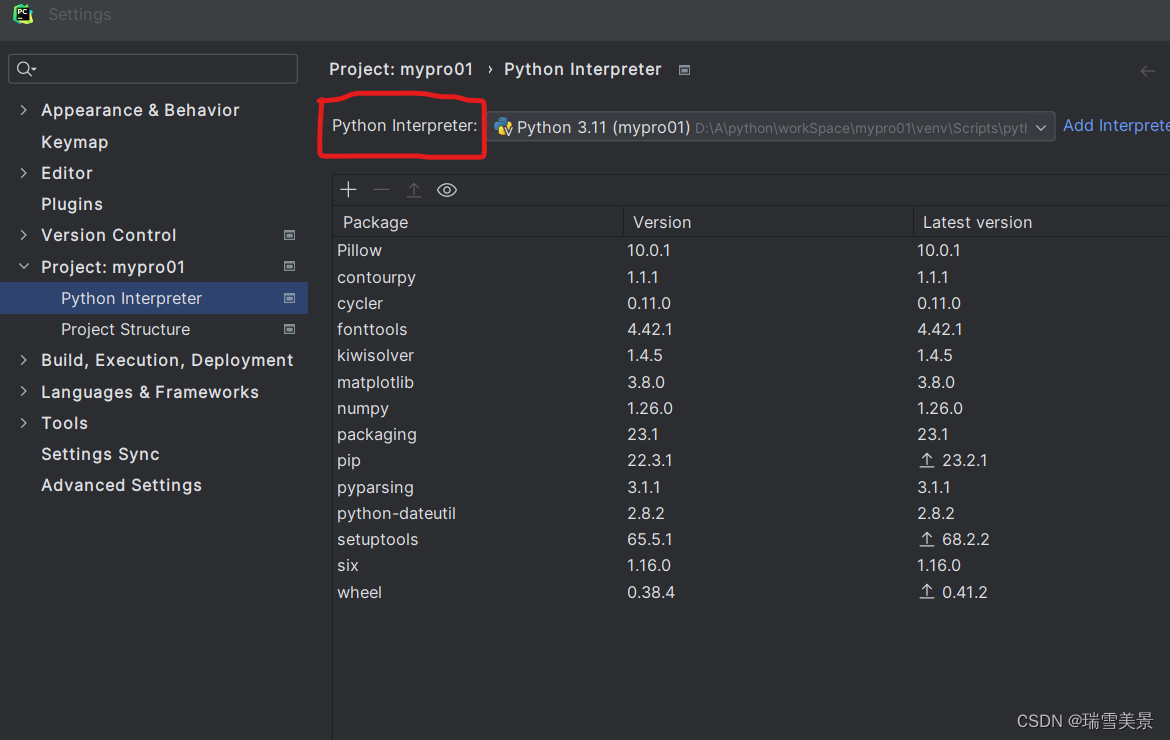Screen dimensions: 1170x740
Task: Click project-level icon on Project Structure row
Action: [x=290, y=329]
